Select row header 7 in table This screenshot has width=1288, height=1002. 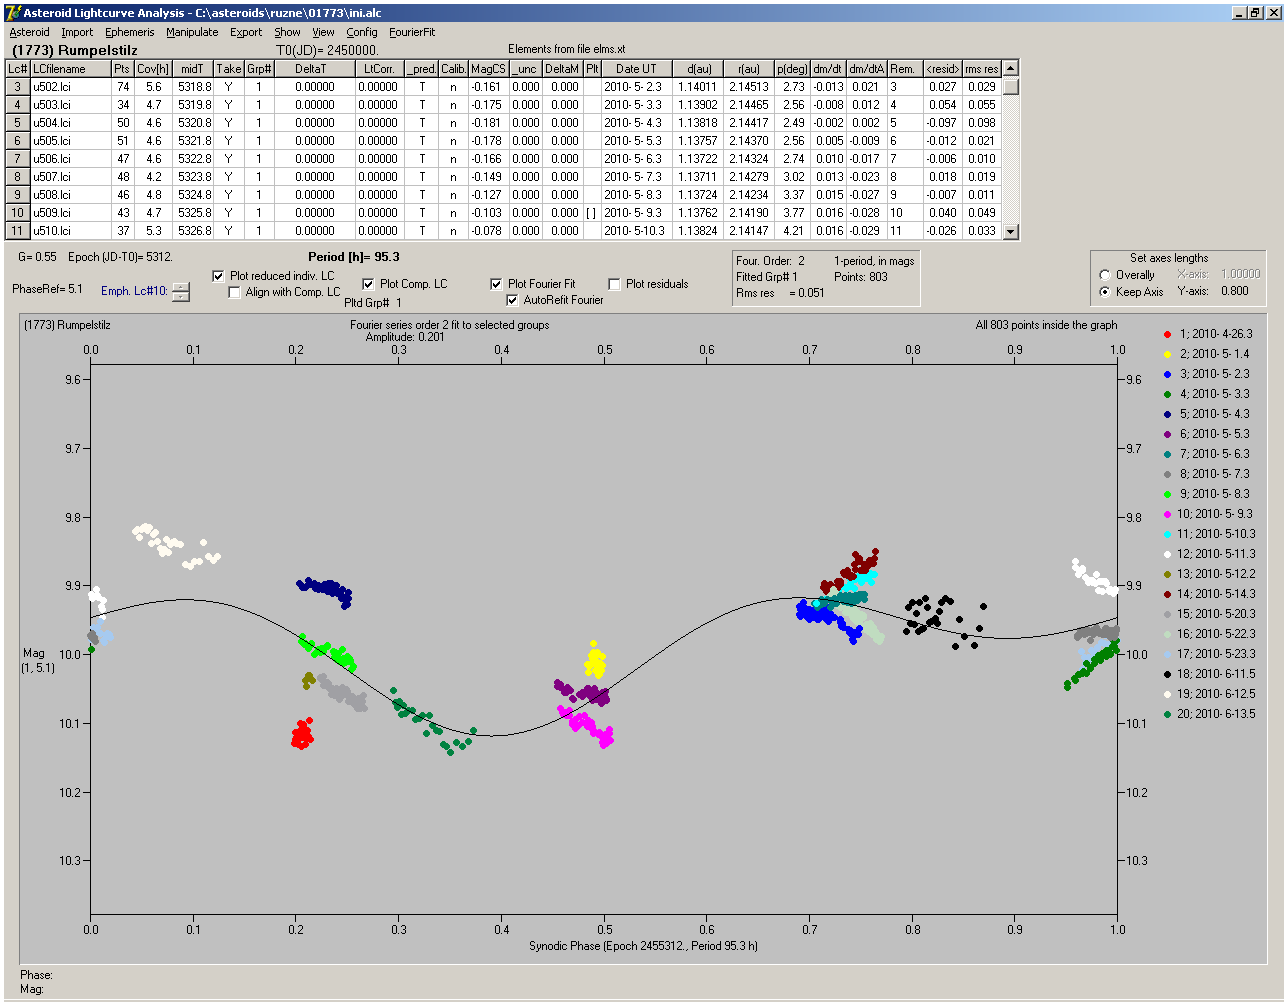click(18, 159)
